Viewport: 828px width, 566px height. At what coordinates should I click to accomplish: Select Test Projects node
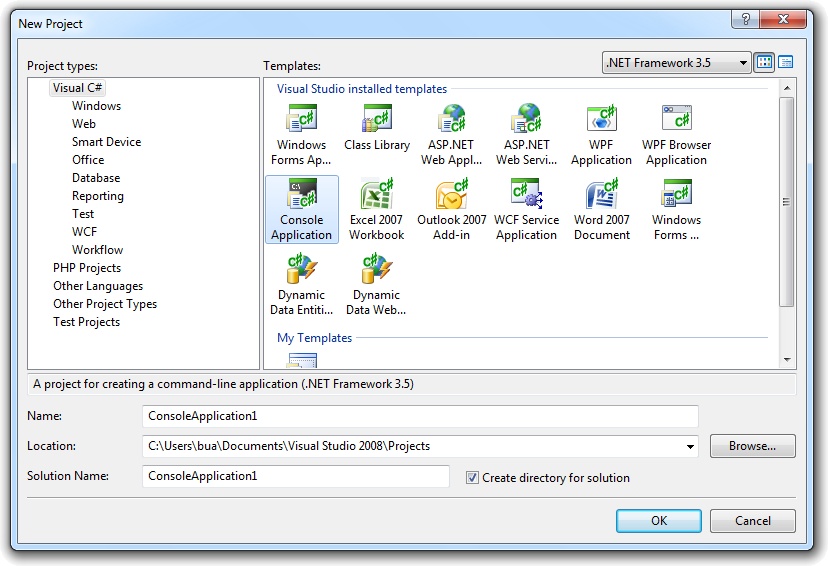tap(87, 322)
